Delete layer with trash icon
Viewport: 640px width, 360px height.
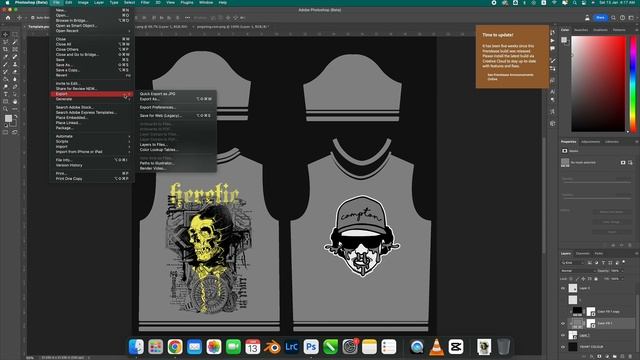pos(631,356)
